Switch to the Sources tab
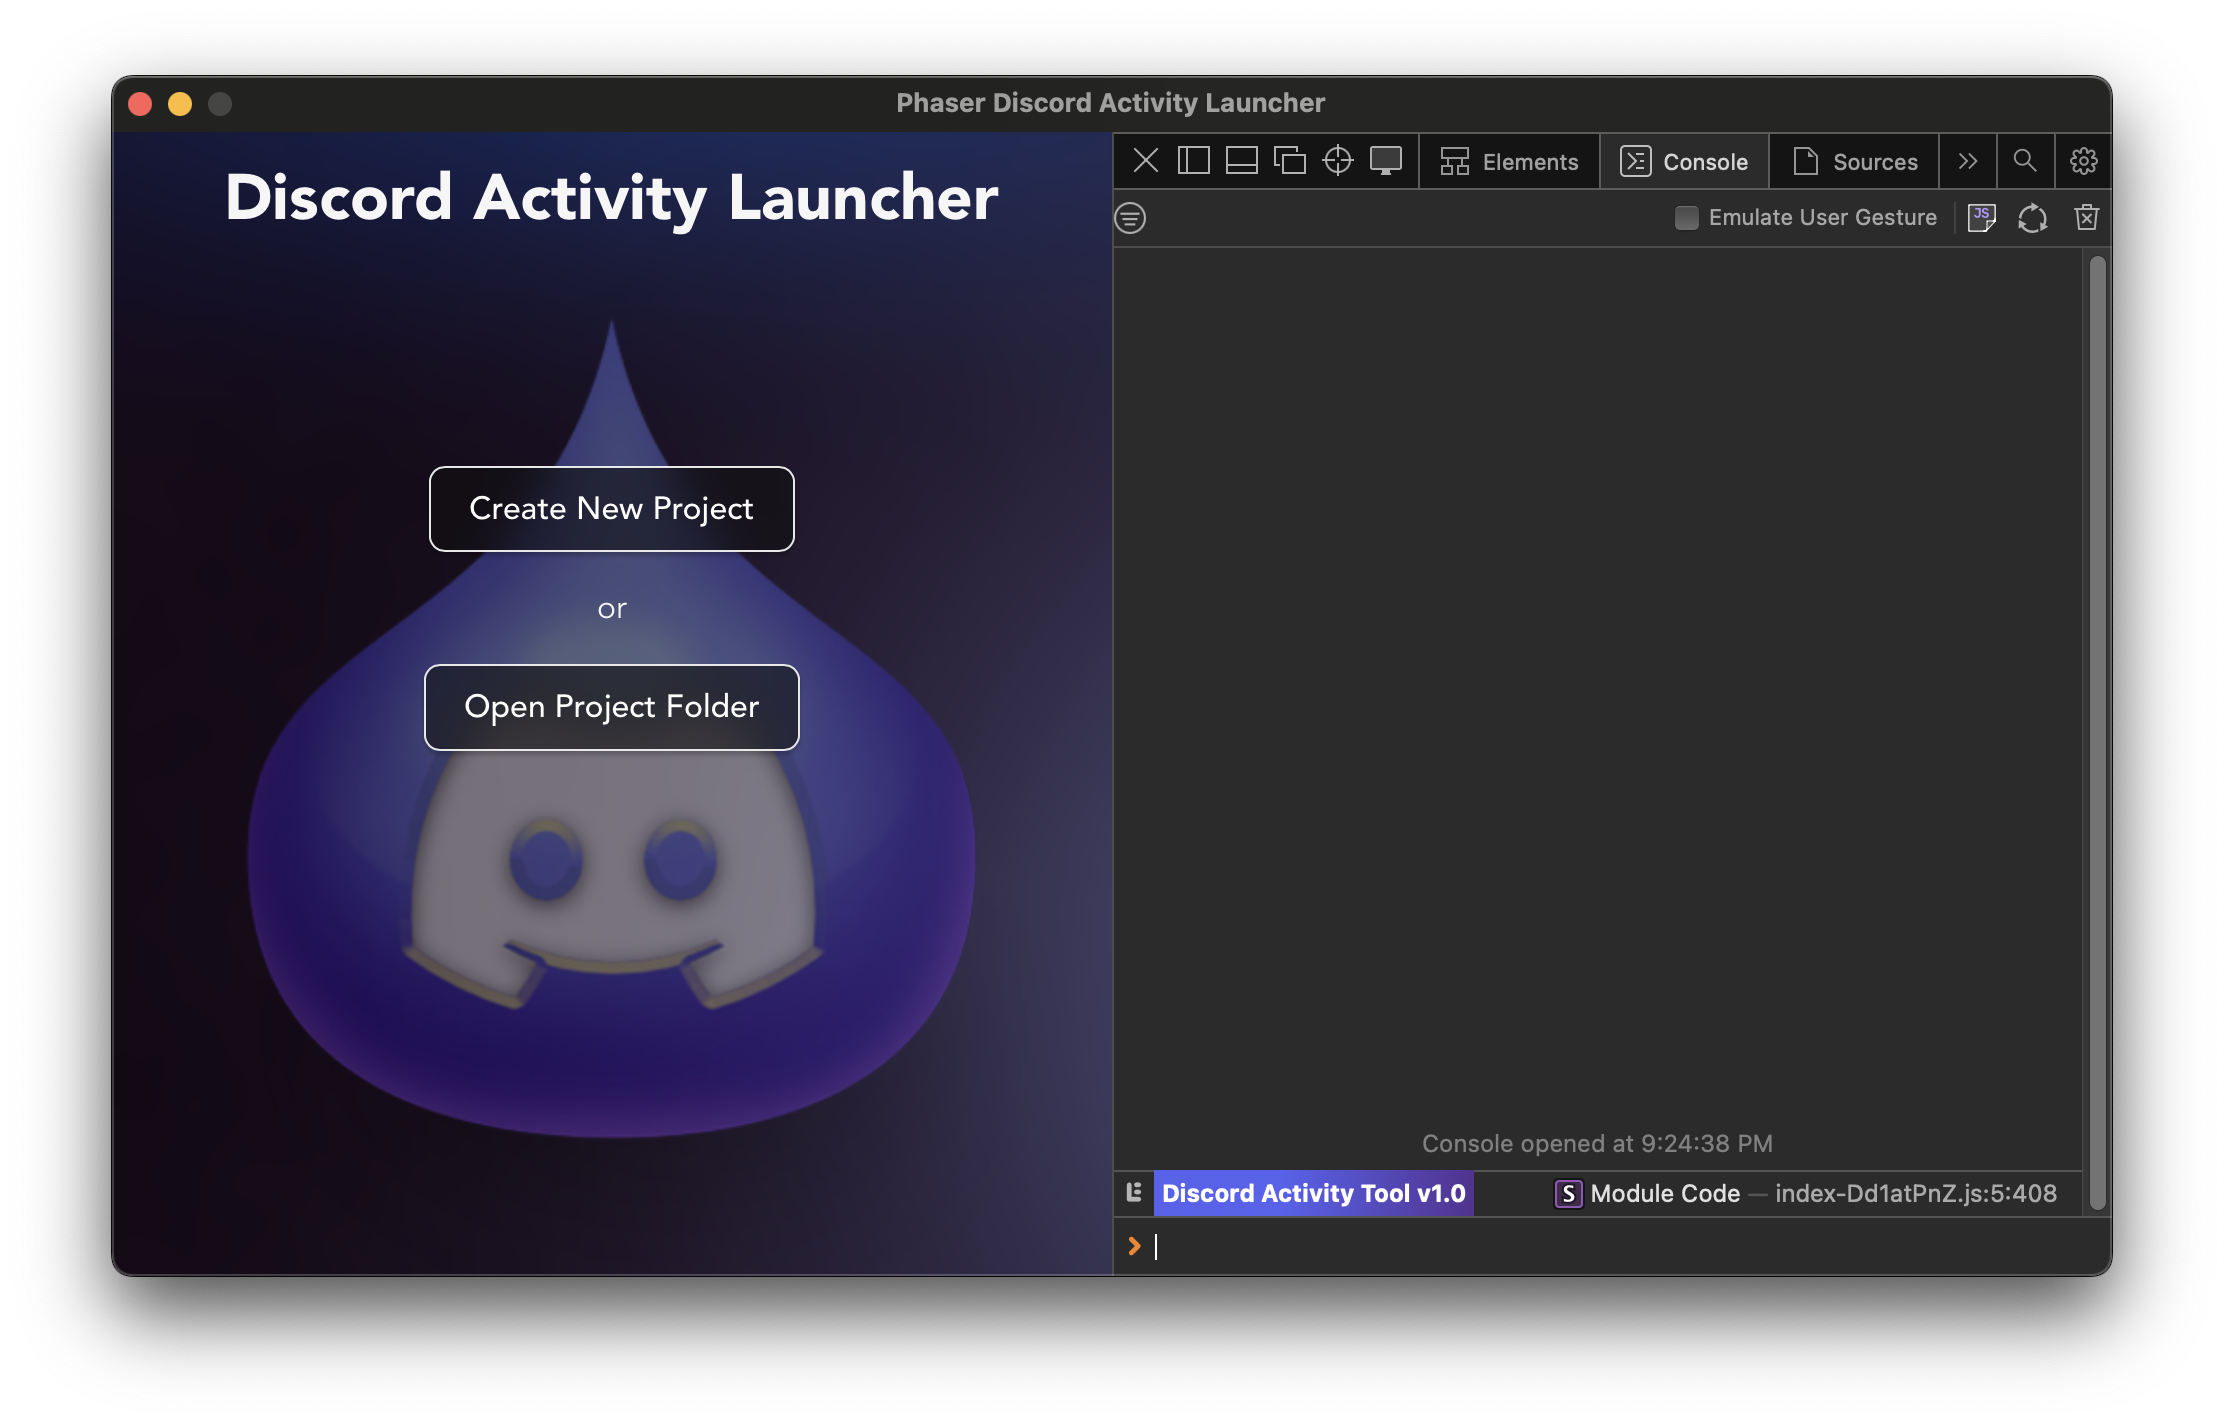 pyautogui.click(x=1854, y=161)
